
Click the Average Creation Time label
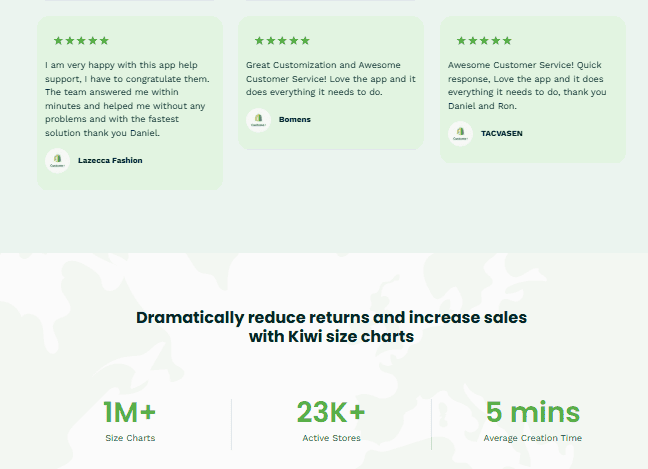[x=532, y=438]
